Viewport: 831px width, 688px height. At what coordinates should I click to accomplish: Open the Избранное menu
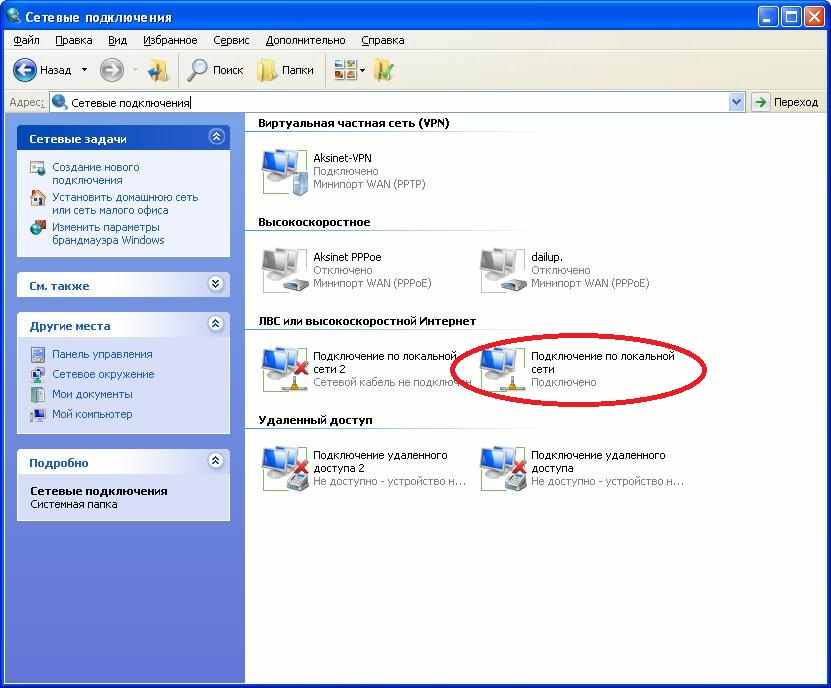(x=170, y=40)
